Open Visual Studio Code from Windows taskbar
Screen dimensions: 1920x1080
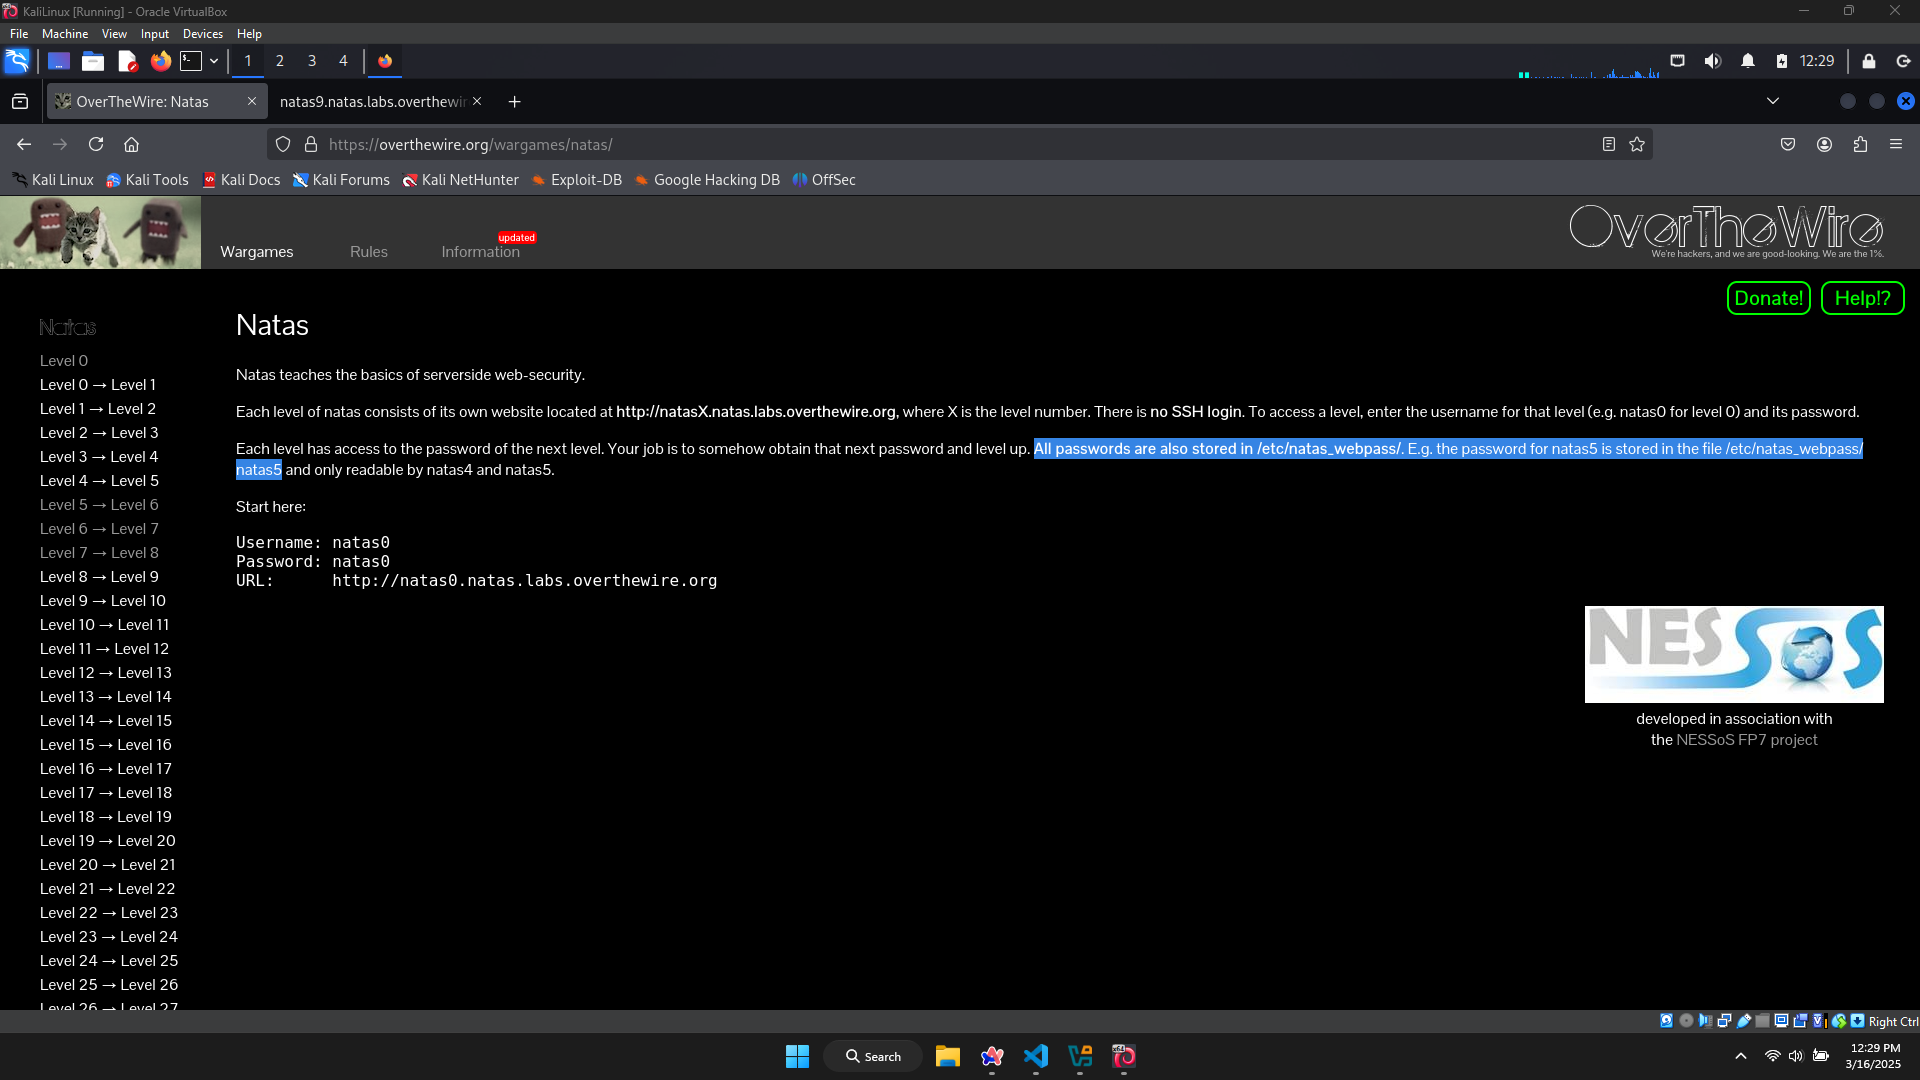tap(1036, 1056)
